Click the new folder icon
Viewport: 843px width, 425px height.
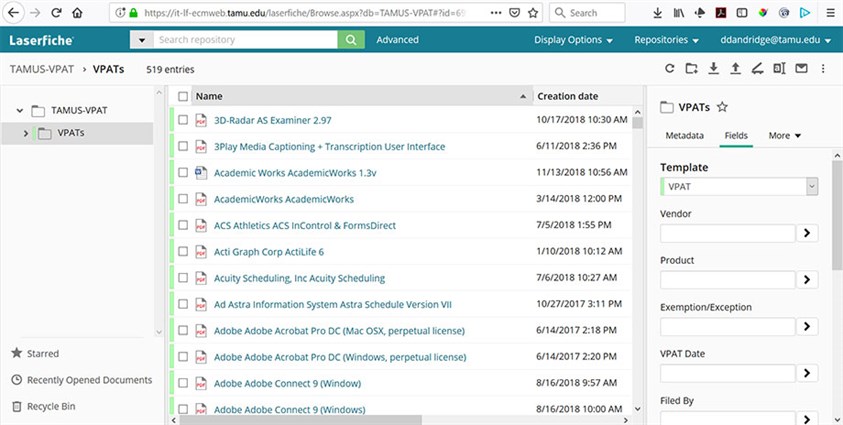point(691,68)
